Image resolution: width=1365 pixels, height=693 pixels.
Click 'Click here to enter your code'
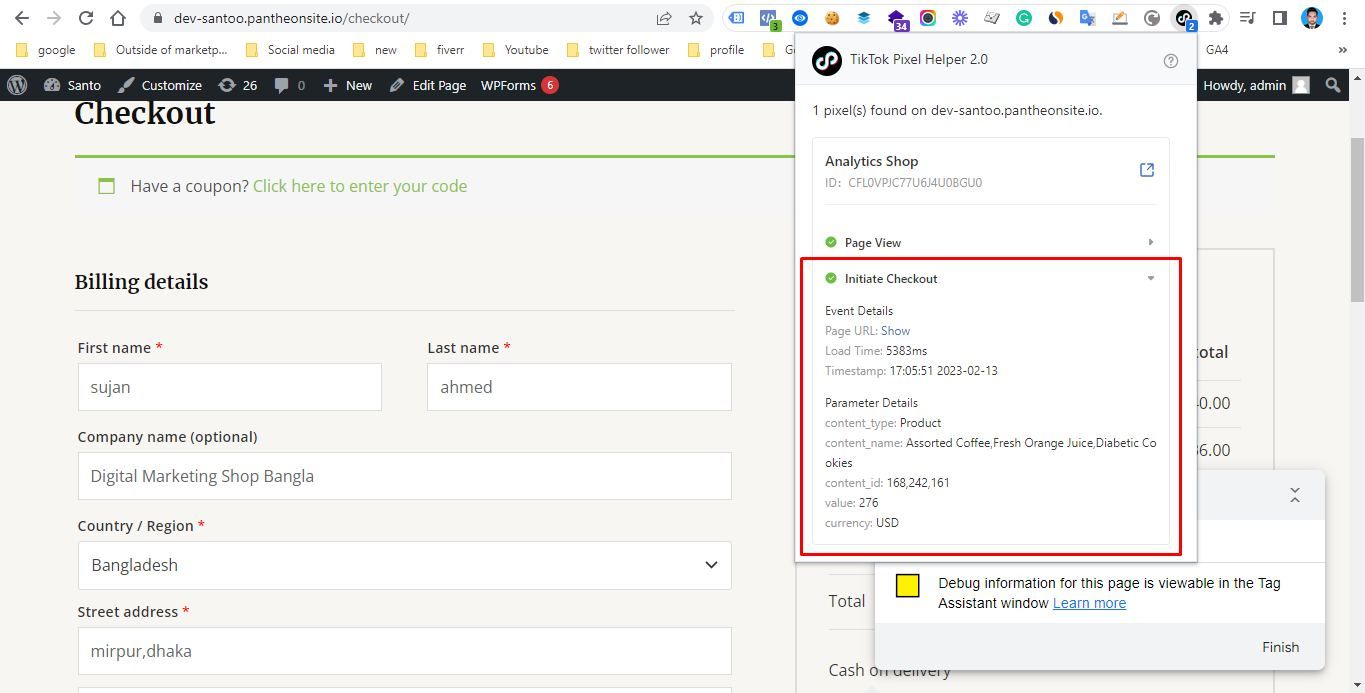[360, 186]
